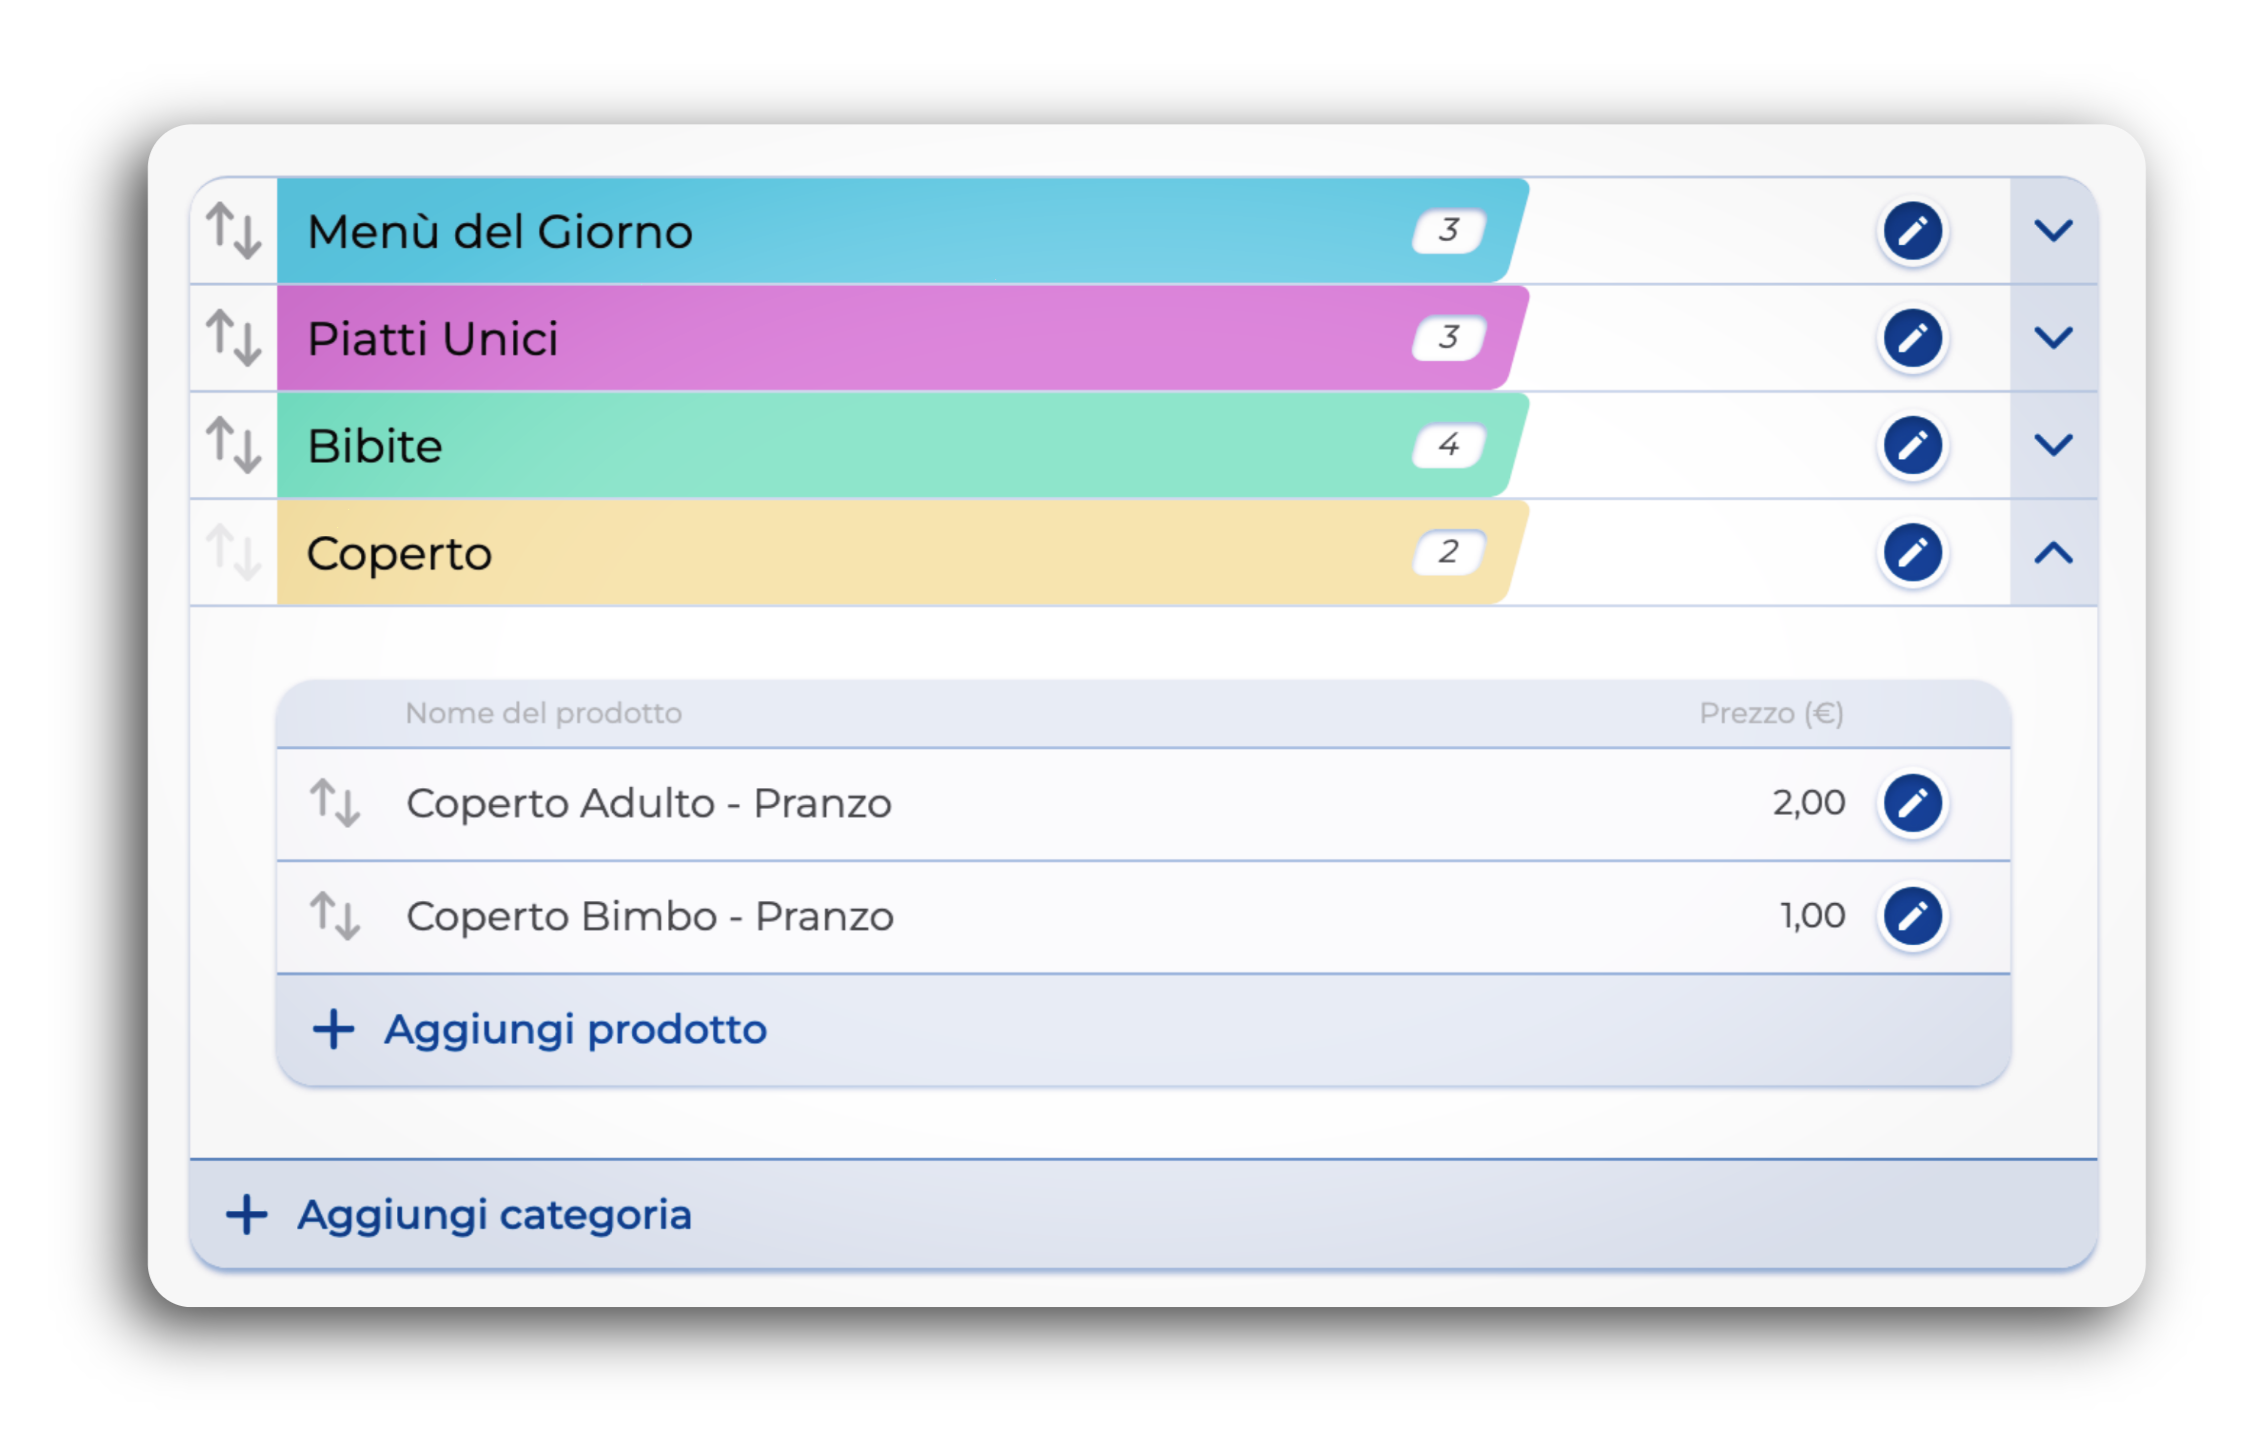Edit the Coperto category via pencil

tap(1912, 552)
